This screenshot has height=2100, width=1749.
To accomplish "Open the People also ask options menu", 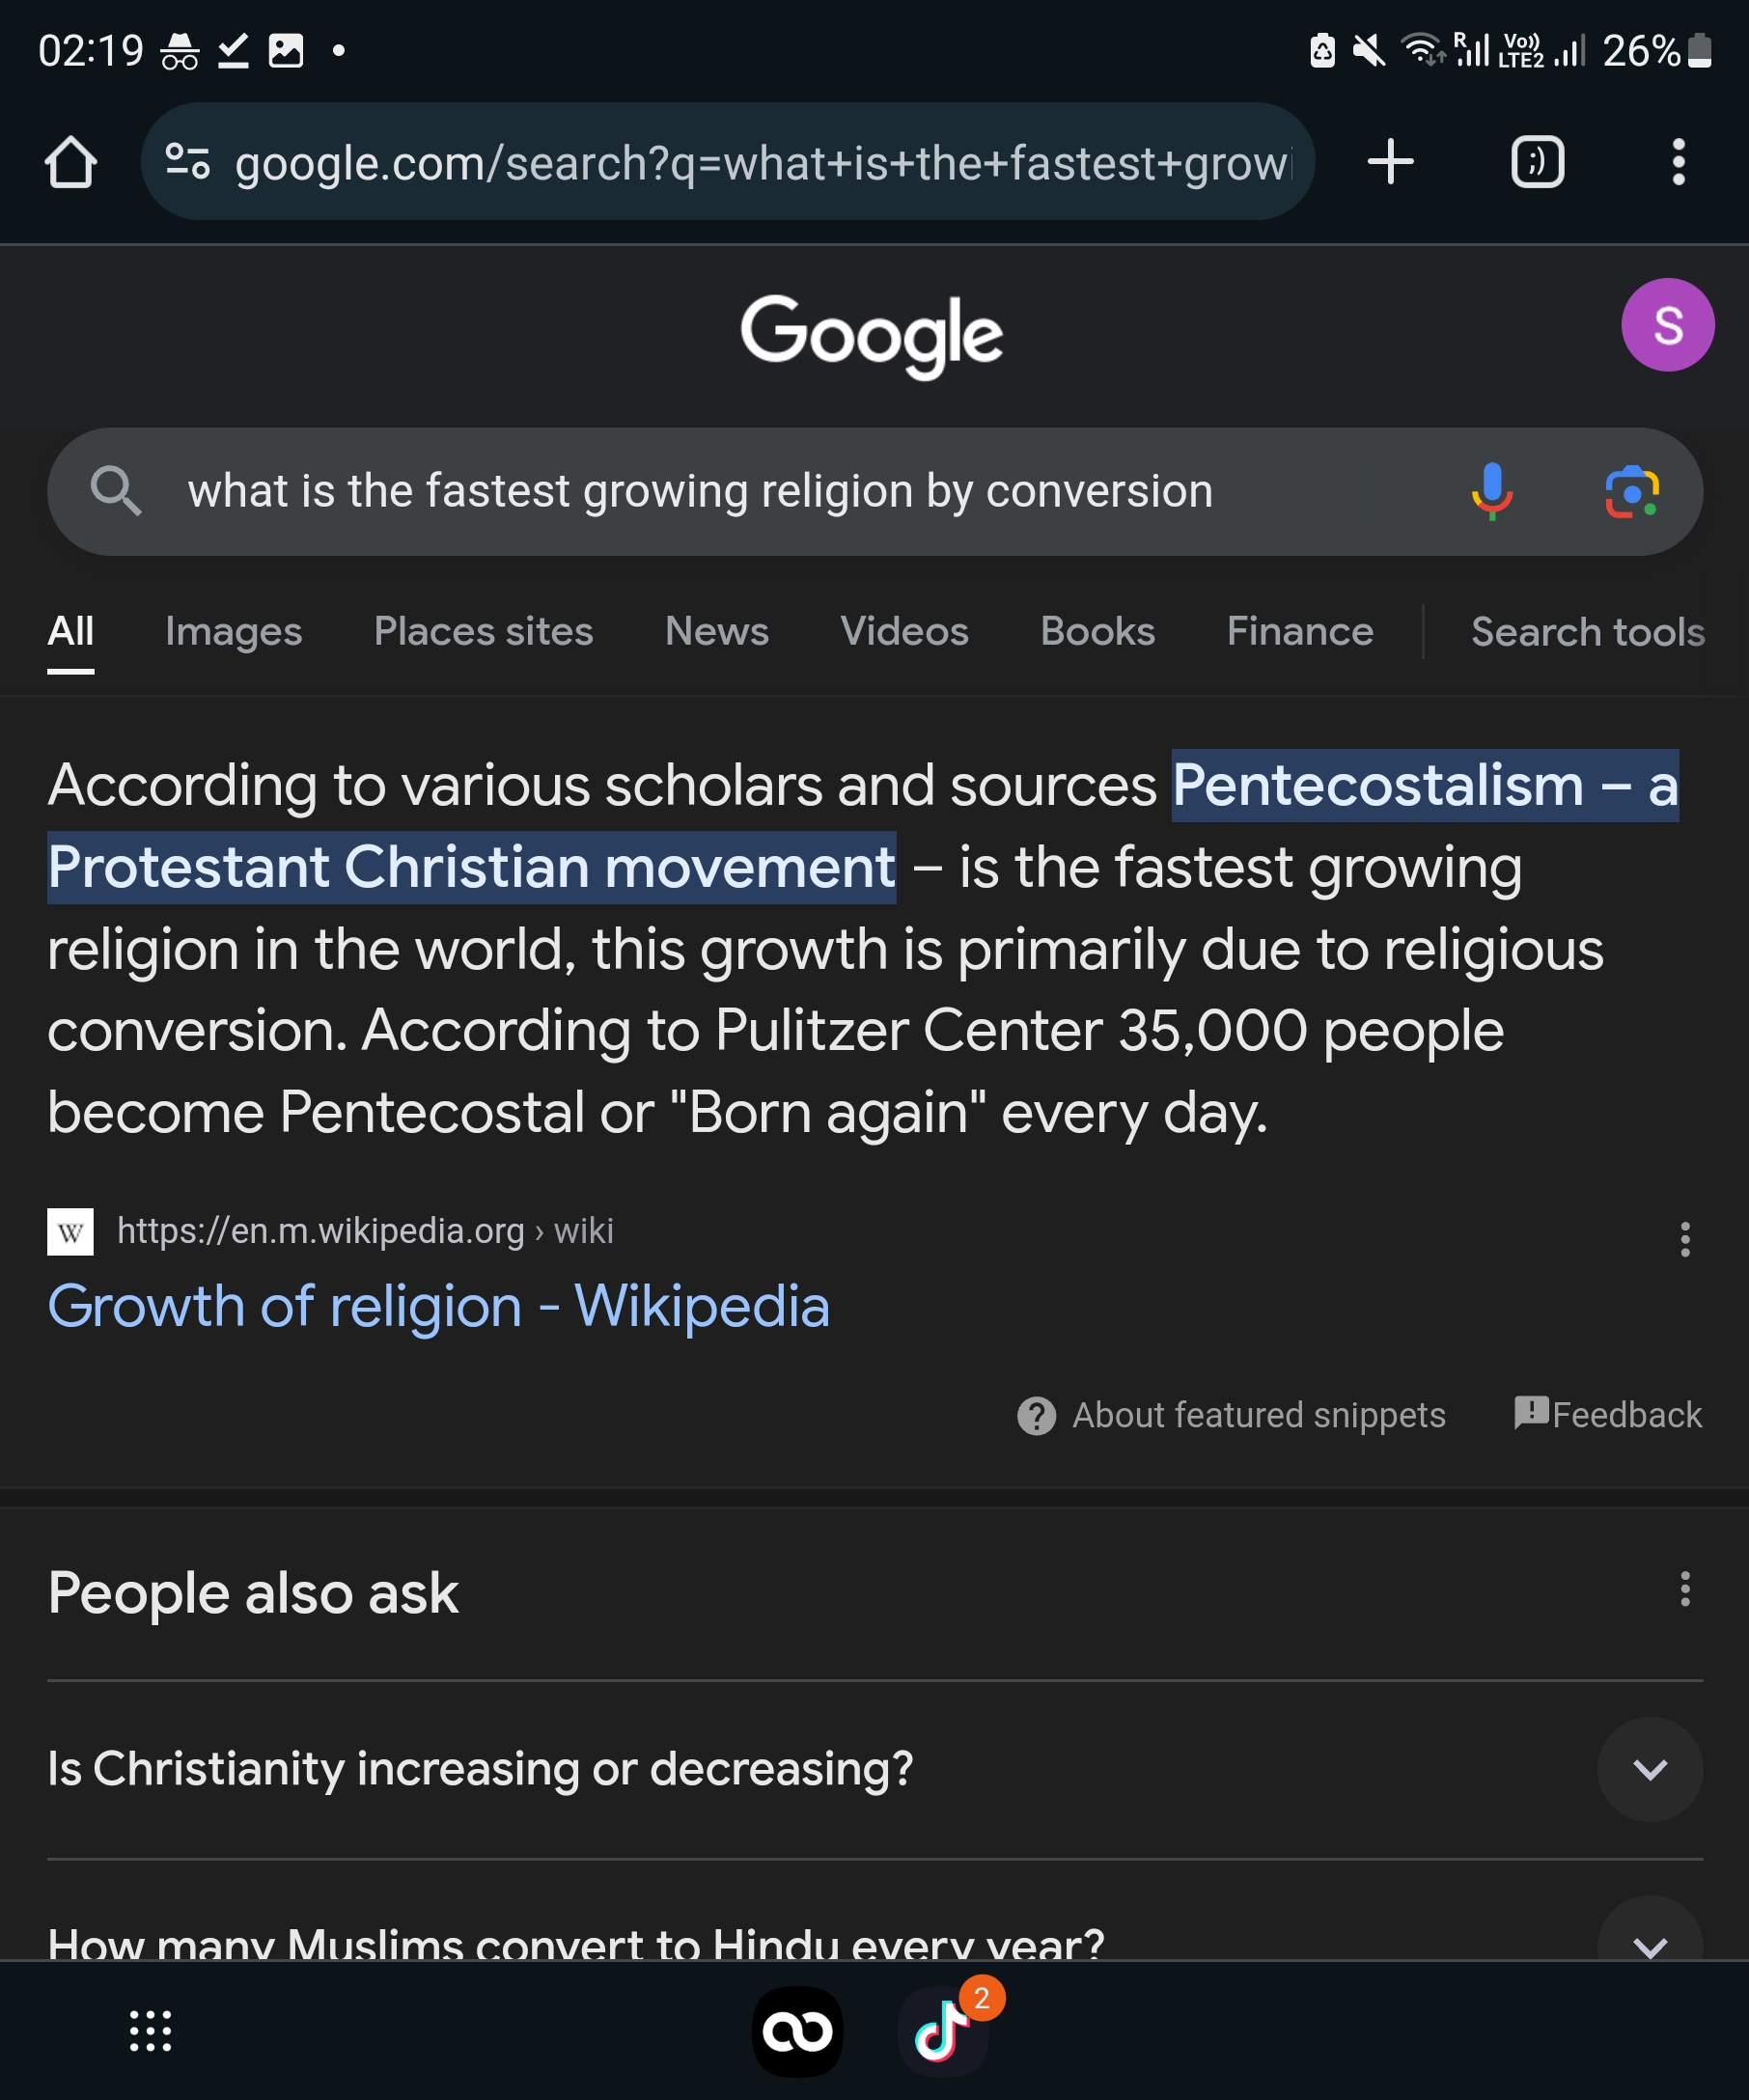I will point(1687,1592).
